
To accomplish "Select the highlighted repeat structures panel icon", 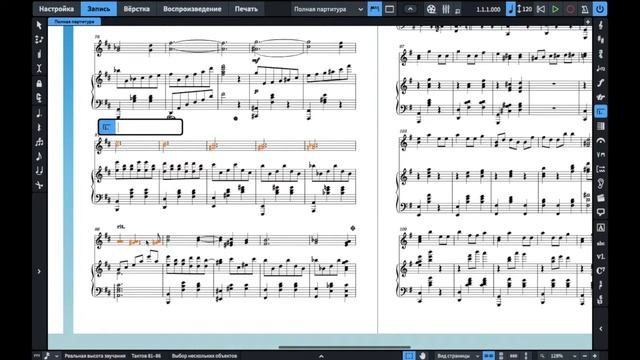I will pyautogui.click(x=600, y=111).
